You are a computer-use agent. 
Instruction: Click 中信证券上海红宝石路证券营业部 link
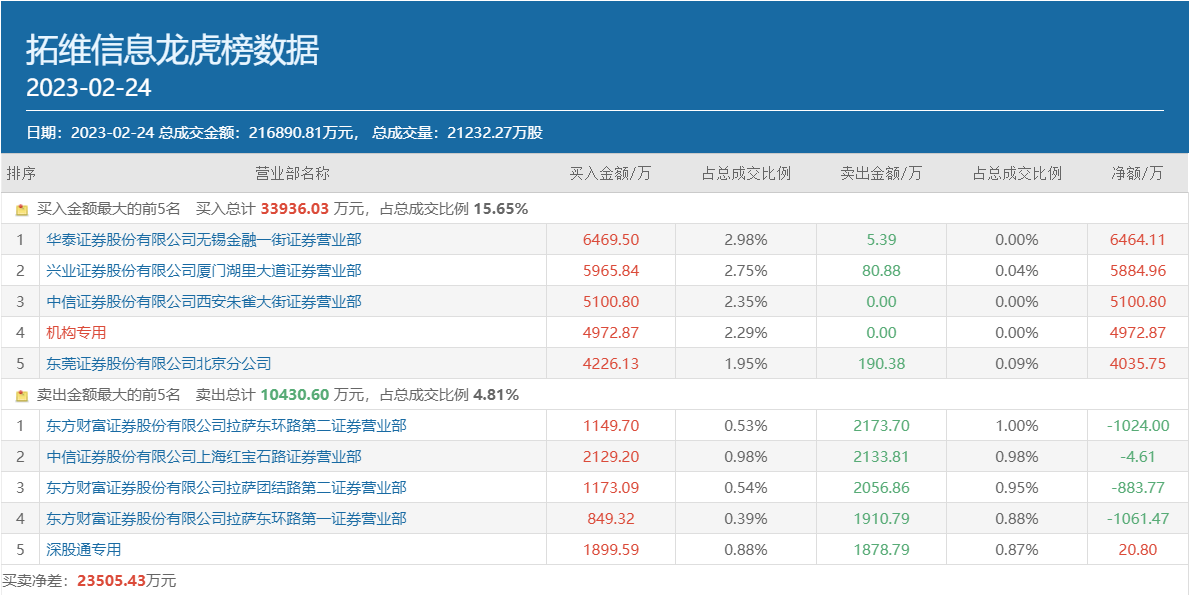click(203, 457)
